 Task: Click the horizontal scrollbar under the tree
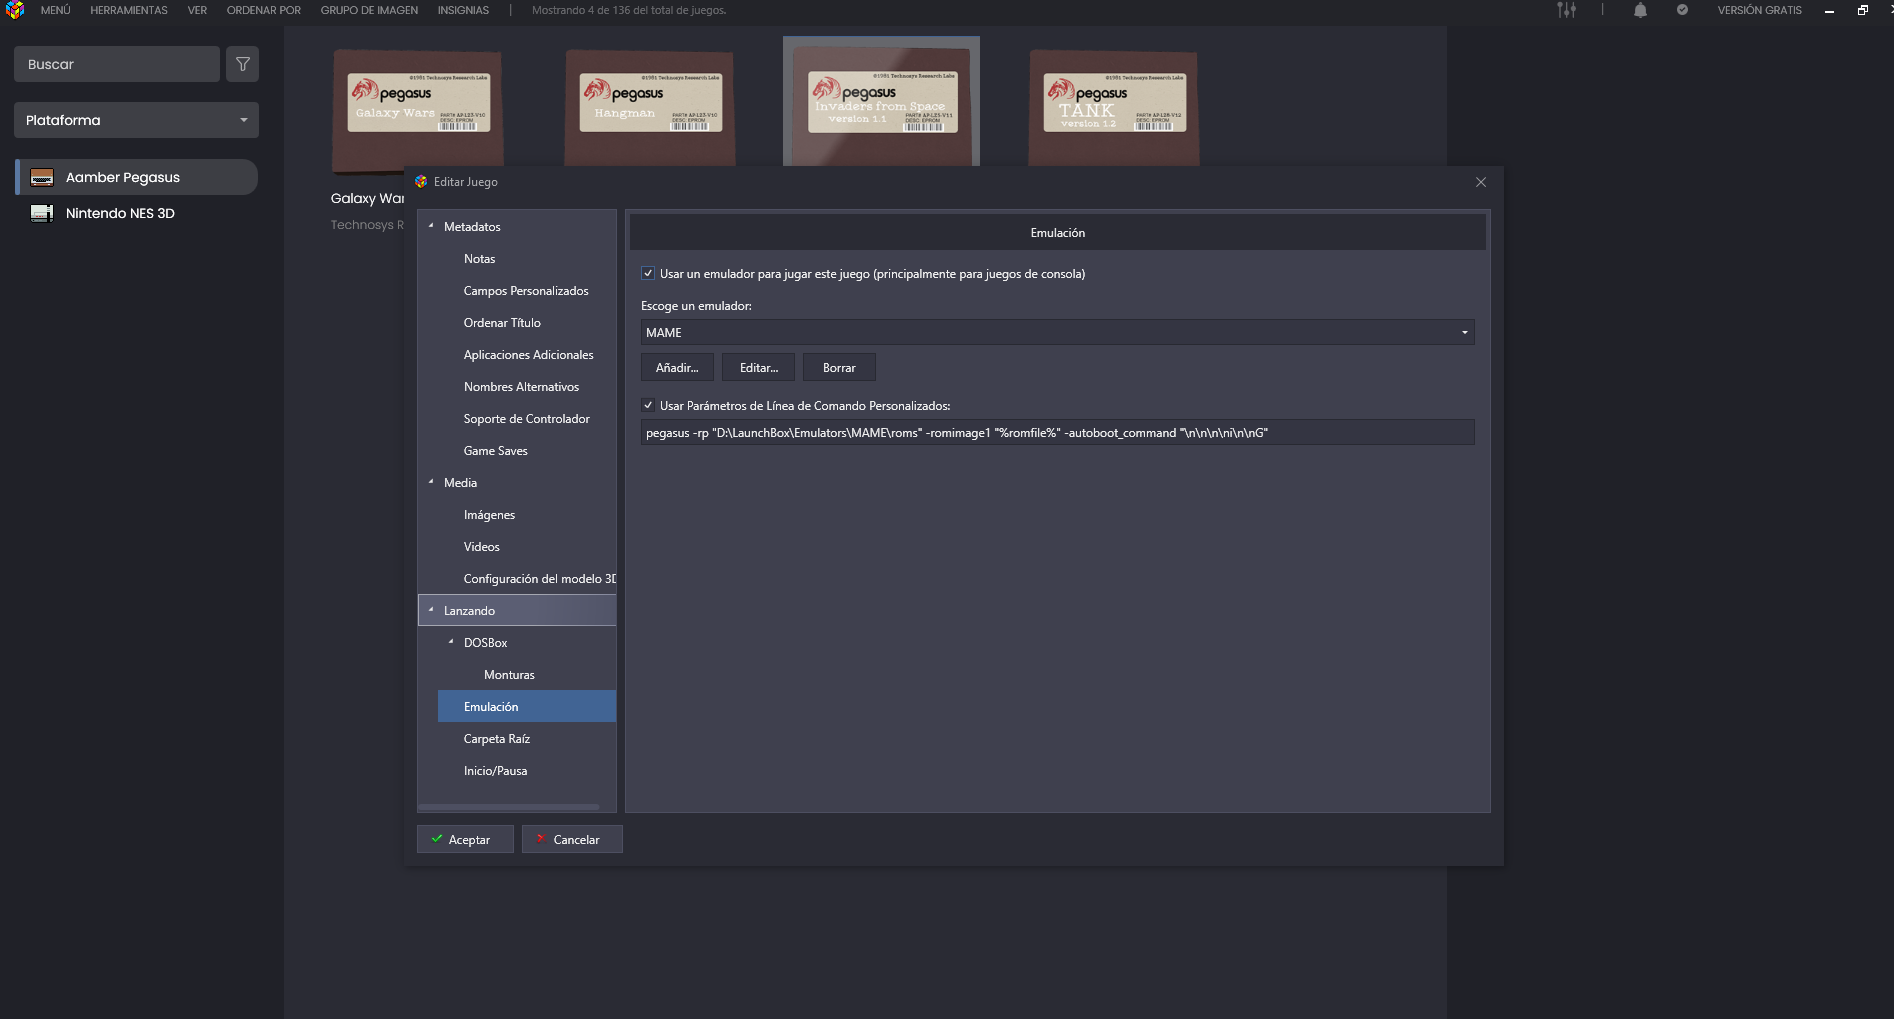pos(508,807)
